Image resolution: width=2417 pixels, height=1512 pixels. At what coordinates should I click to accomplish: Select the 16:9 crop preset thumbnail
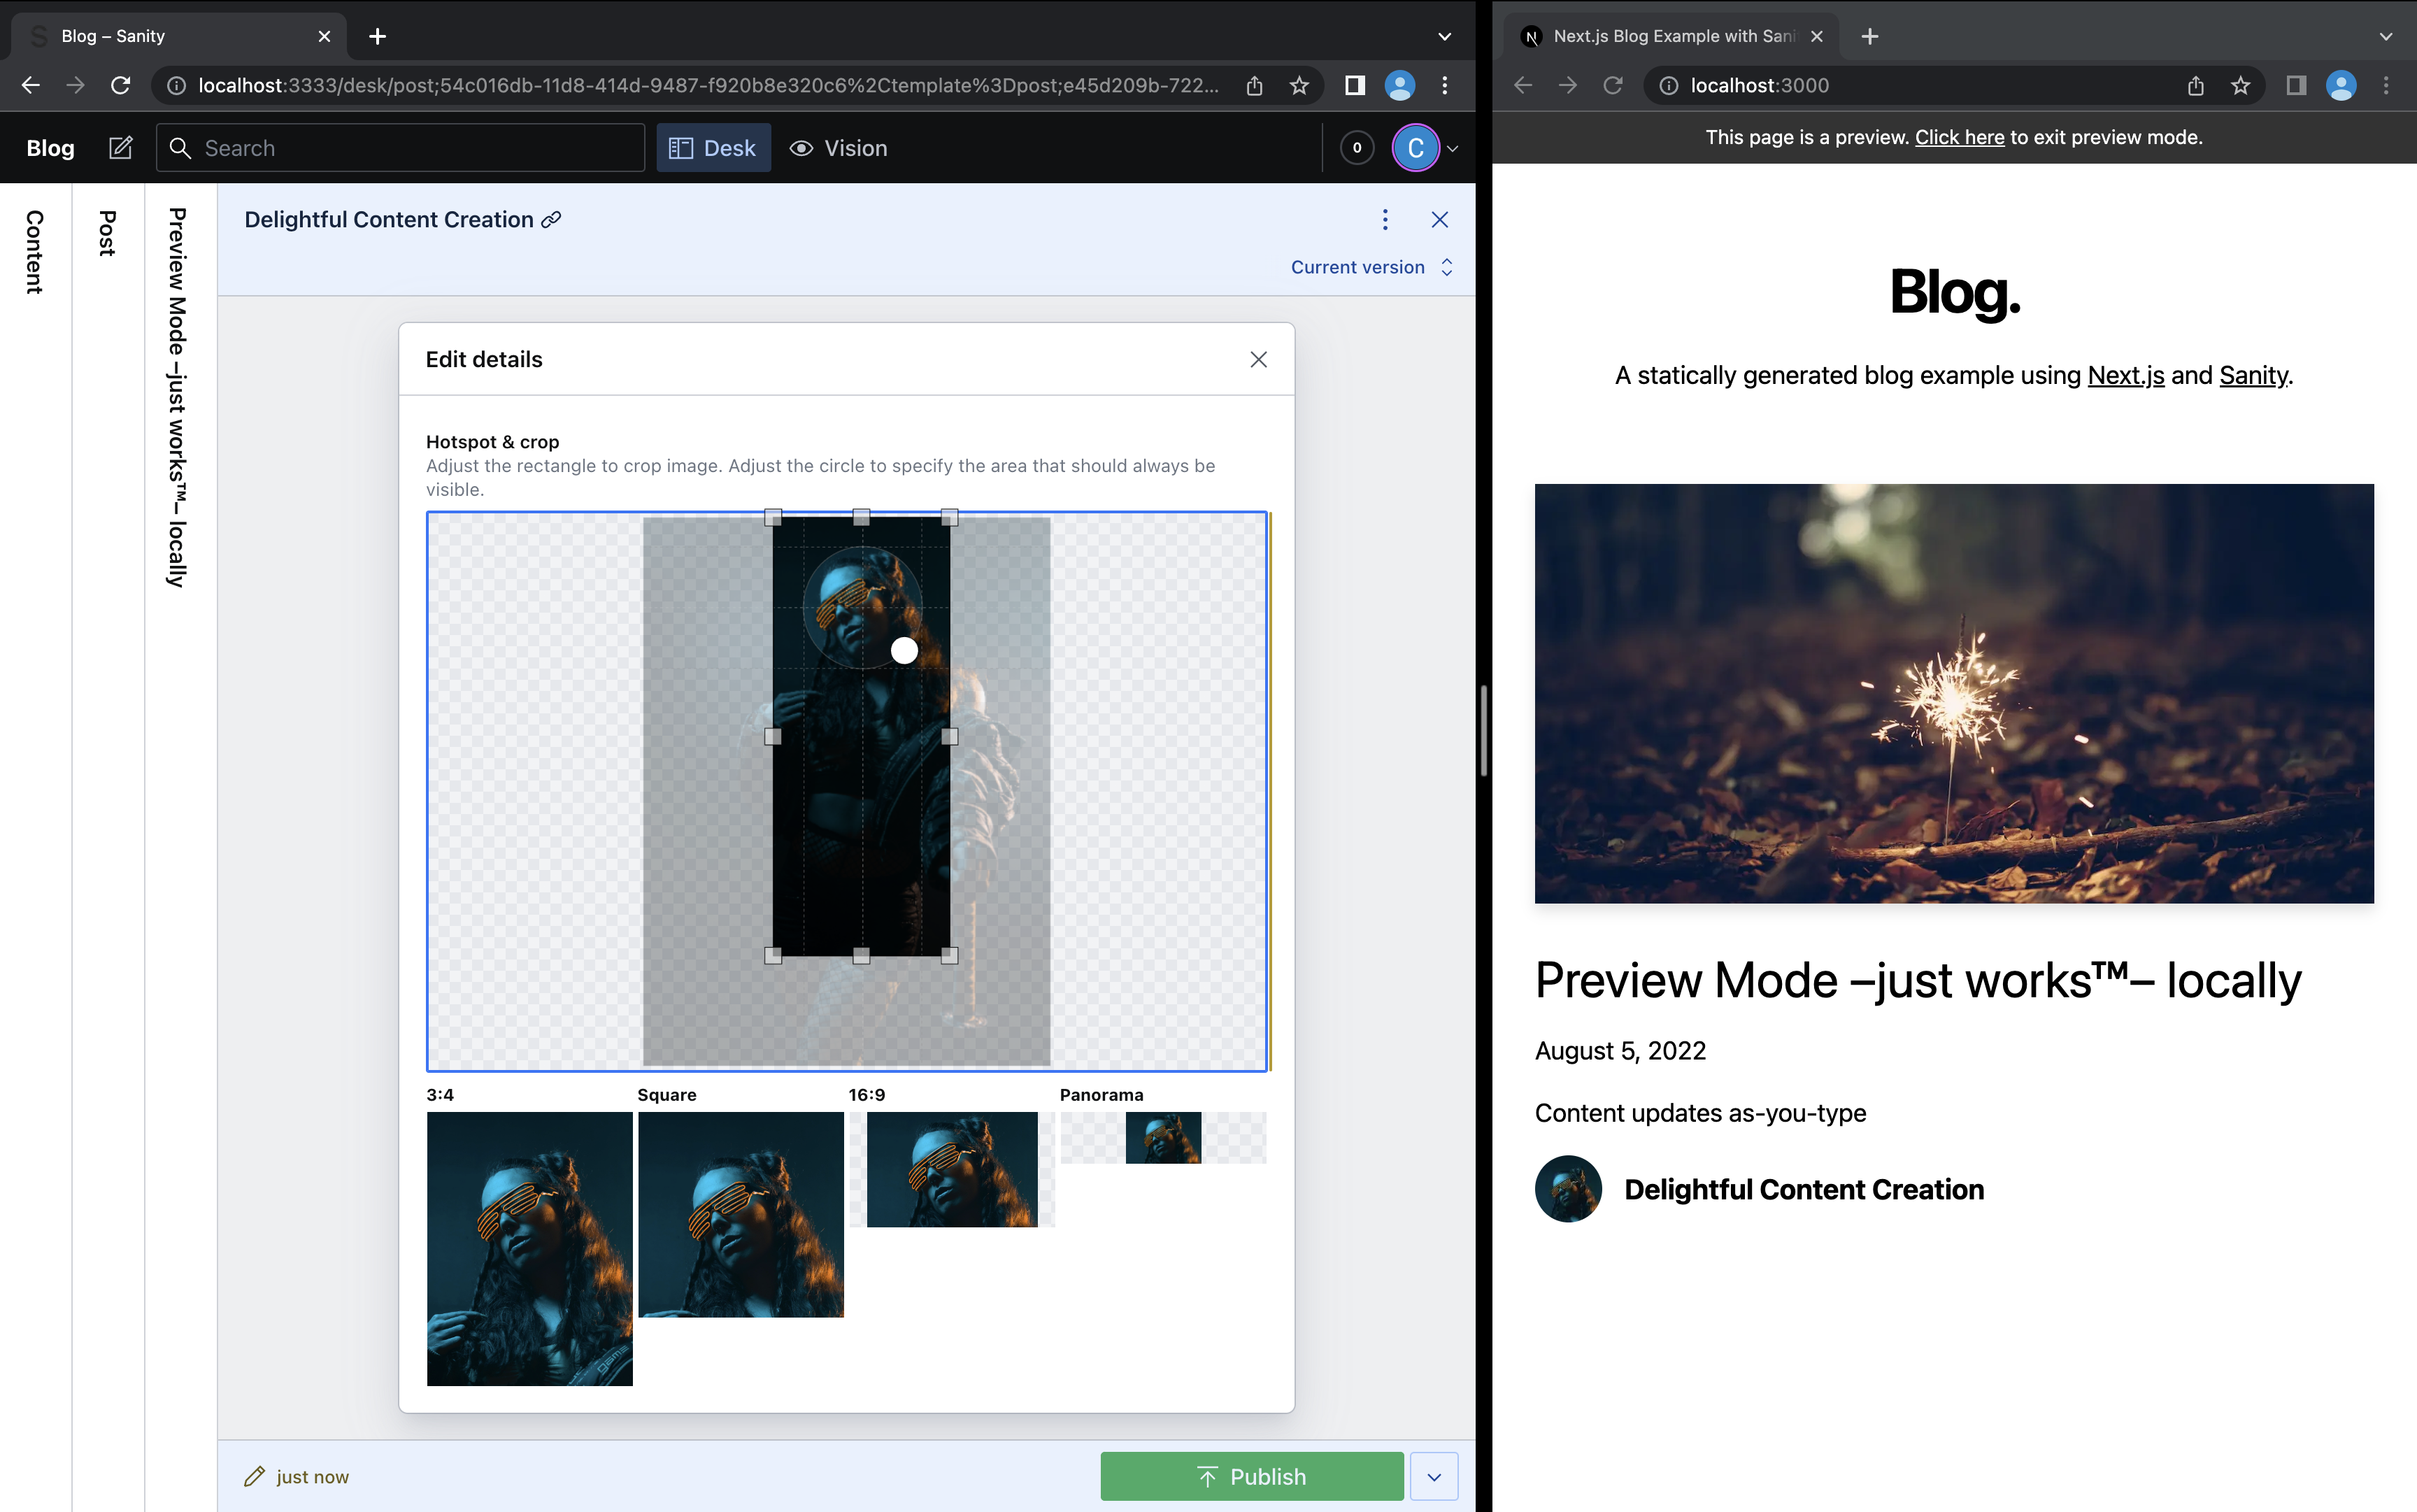coord(953,1169)
